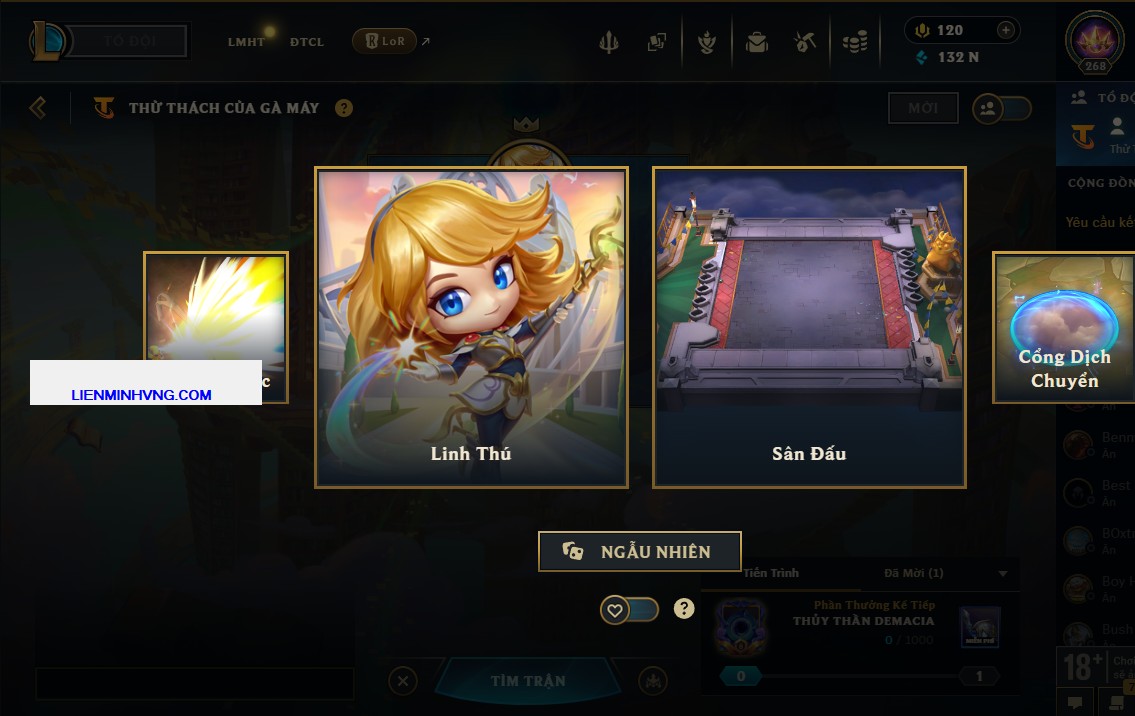Click the back arrow beside Thử Thách Của Gà Máy

[x=38, y=108]
